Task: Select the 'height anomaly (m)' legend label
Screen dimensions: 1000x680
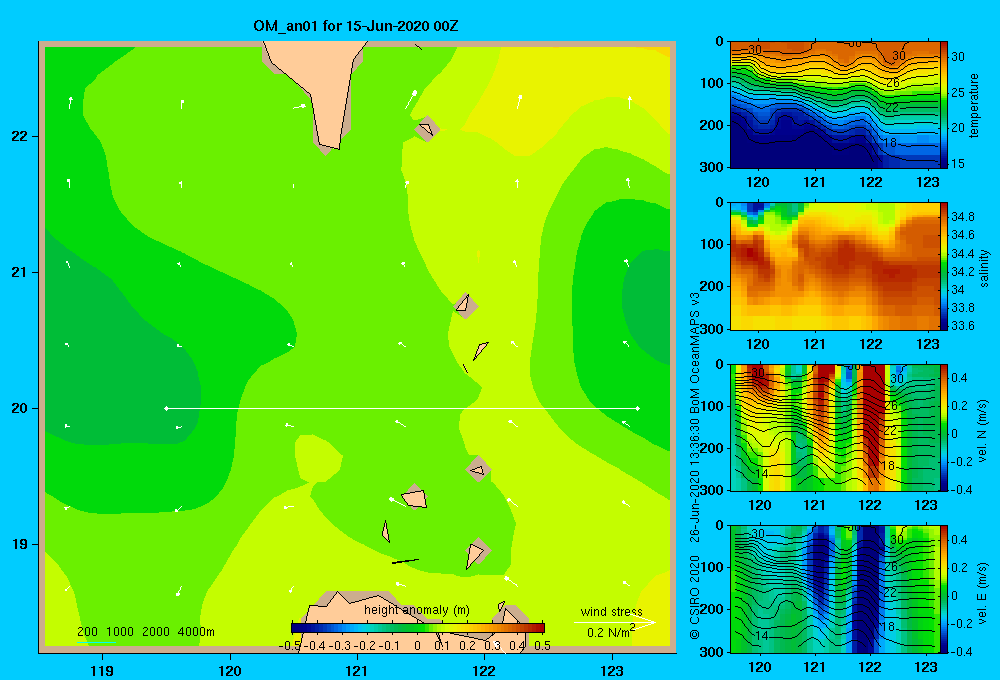Action: (x=416, y=610)
